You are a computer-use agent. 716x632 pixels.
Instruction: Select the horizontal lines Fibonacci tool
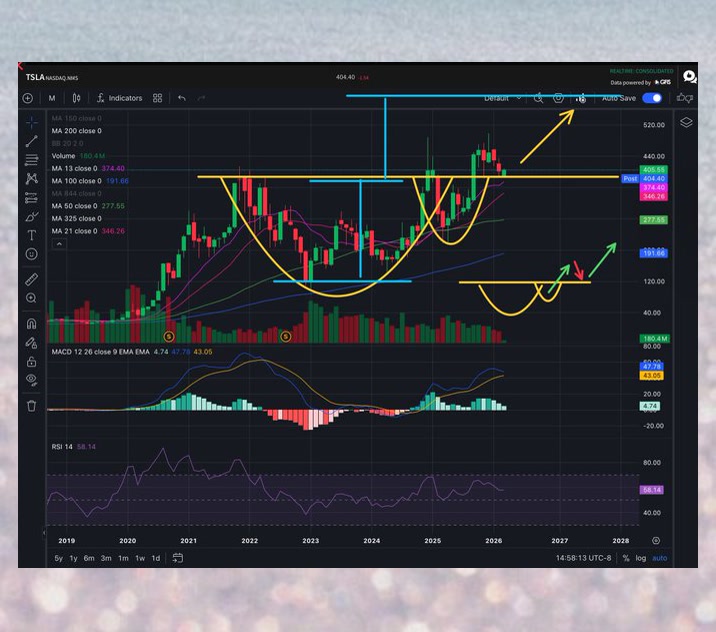(x=32, y=160)
